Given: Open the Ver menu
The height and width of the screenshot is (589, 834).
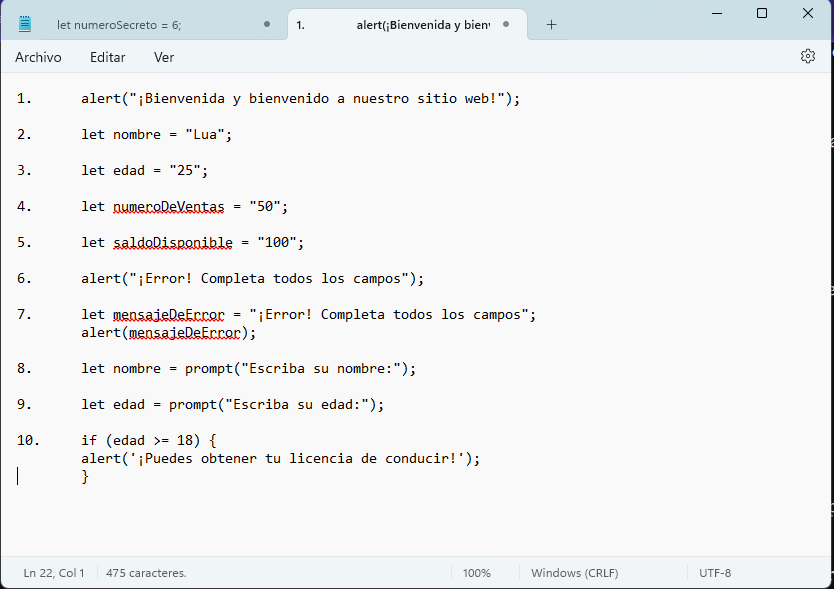Looking at the screenshot, I should coord(164,57).
